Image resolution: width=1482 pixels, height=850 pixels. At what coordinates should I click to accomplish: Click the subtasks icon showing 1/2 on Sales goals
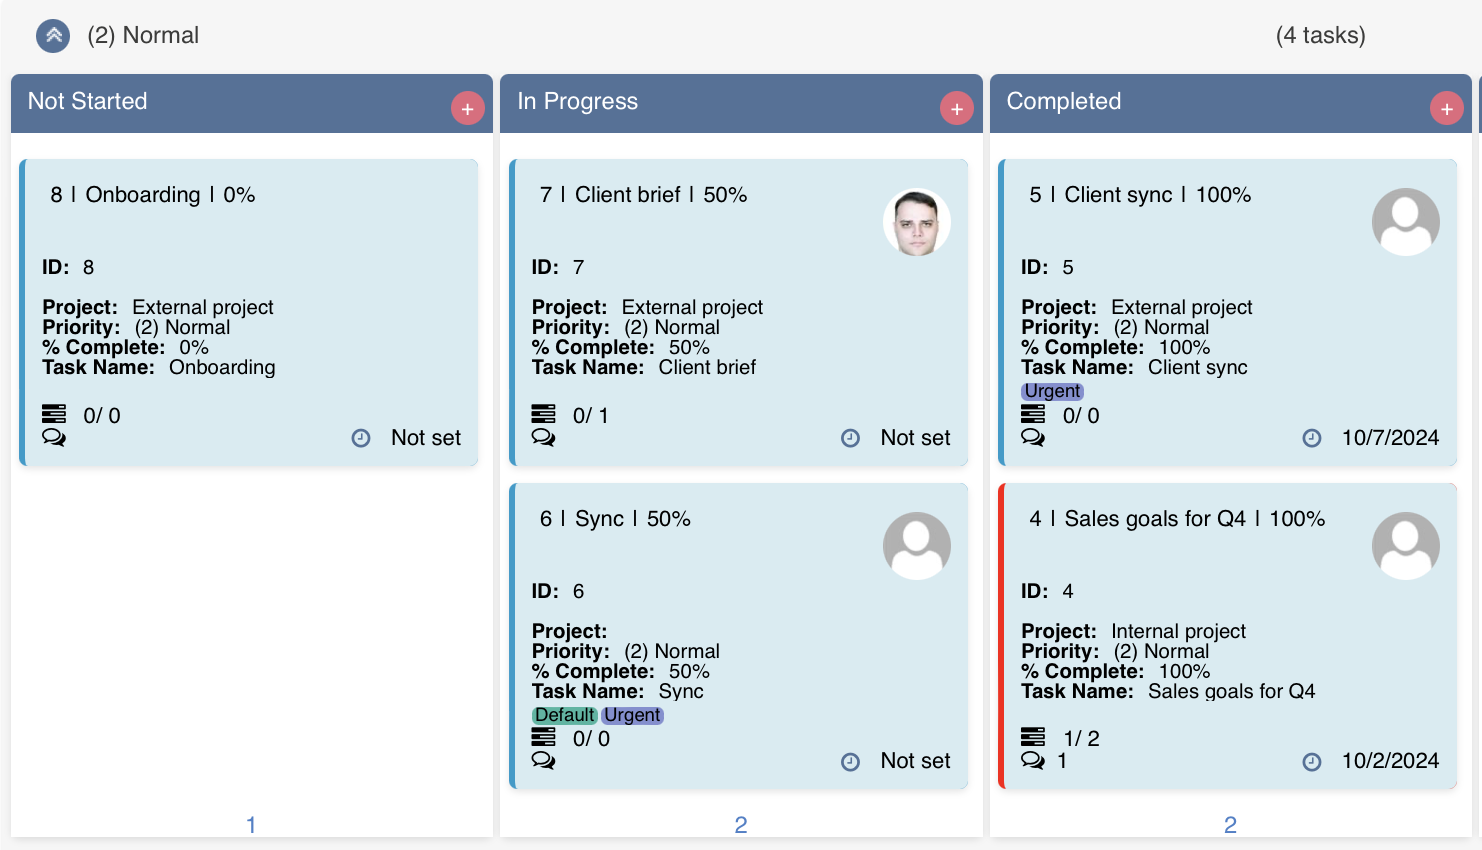pos(1034,738)
